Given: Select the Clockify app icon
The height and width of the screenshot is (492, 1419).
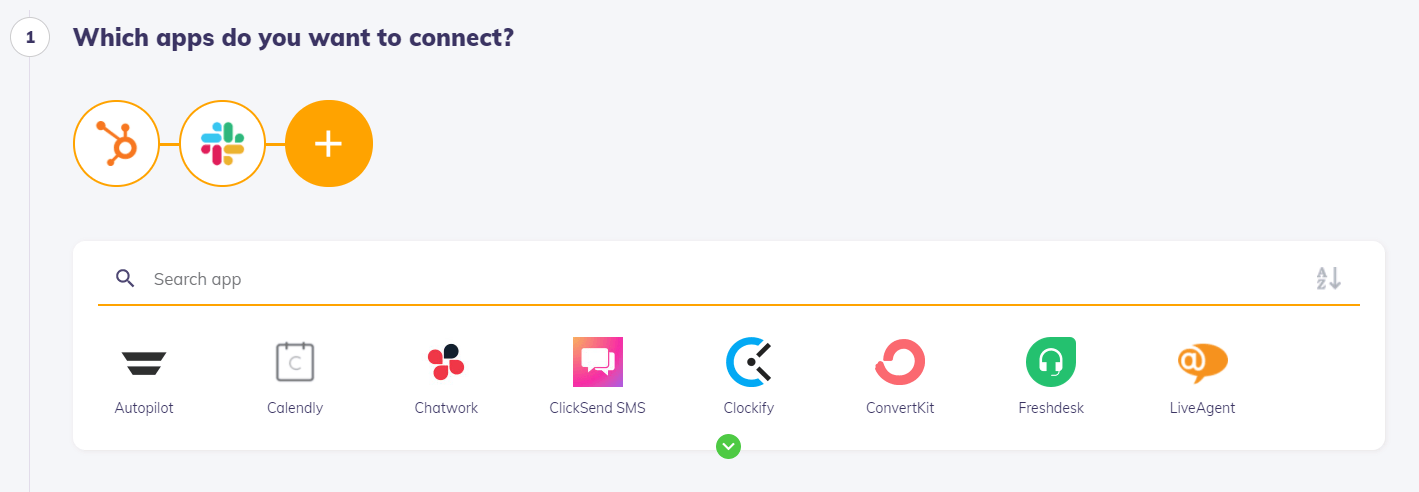Looking at the screenshot, I should [x=749, y=362].
